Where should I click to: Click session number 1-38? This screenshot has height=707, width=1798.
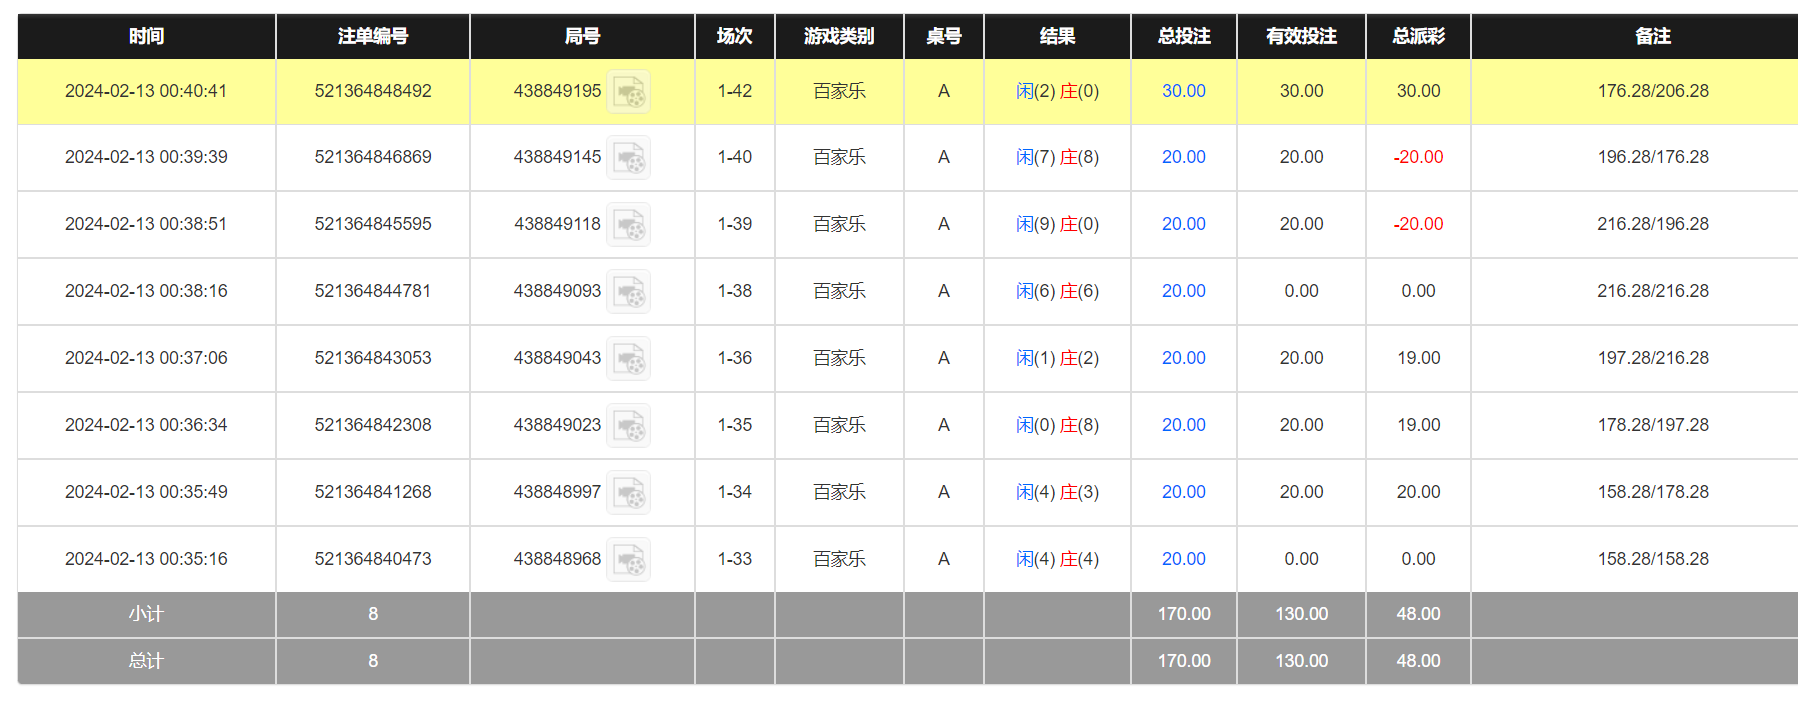pos(735,291)
